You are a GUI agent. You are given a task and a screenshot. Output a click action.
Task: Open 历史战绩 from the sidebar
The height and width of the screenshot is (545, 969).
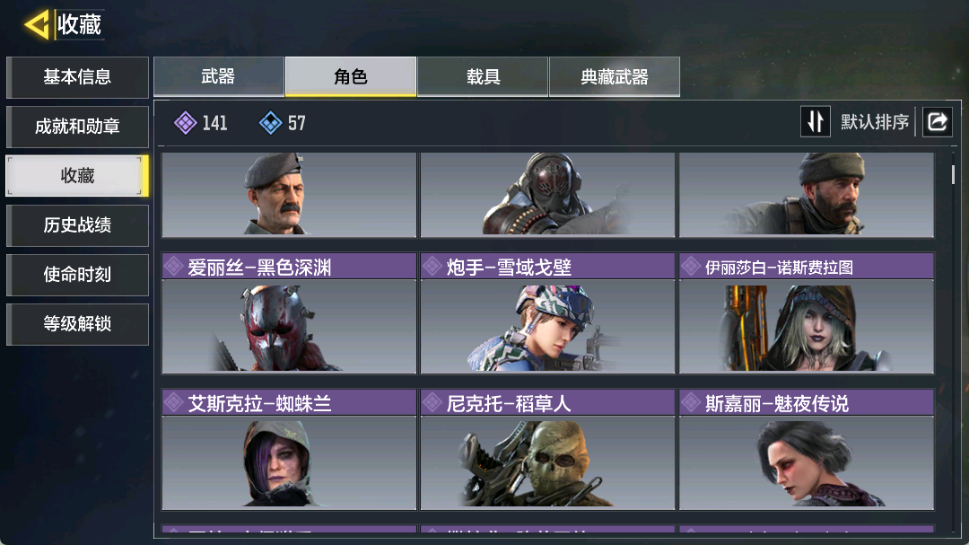77,226
